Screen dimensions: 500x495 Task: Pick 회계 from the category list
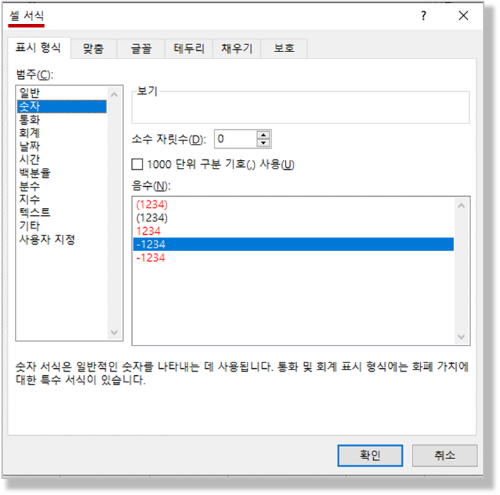(62, 133)
